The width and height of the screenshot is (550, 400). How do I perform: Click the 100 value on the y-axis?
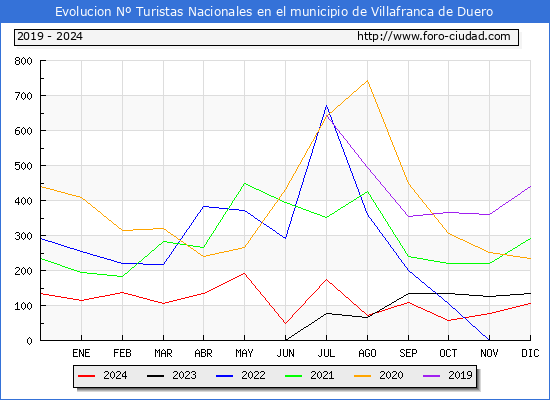[23, 306]
